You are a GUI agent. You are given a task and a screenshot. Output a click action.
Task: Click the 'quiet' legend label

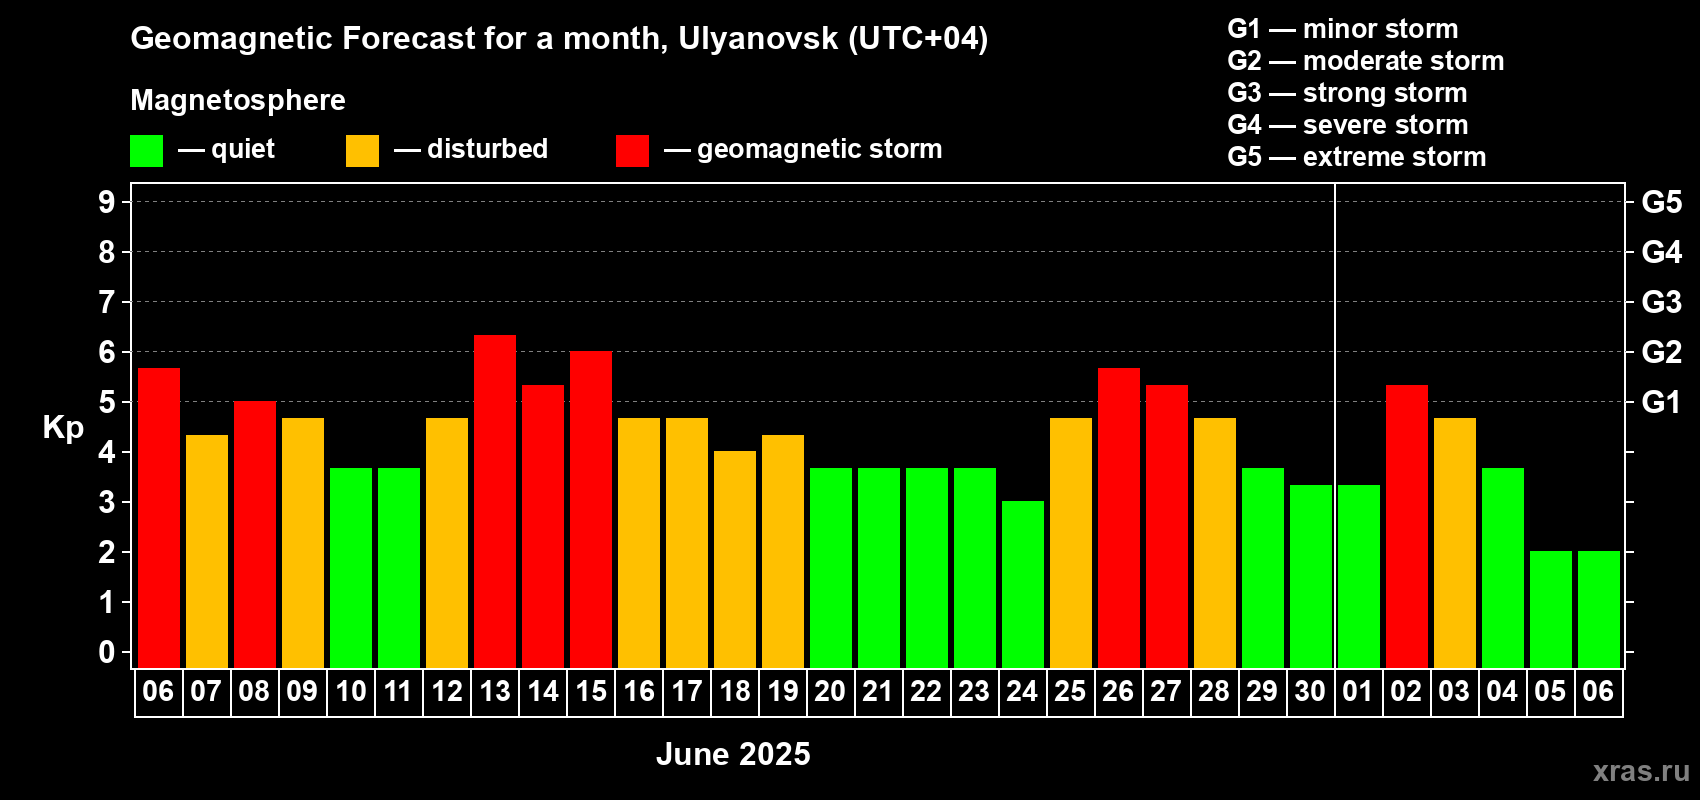(x=243, y=149)
